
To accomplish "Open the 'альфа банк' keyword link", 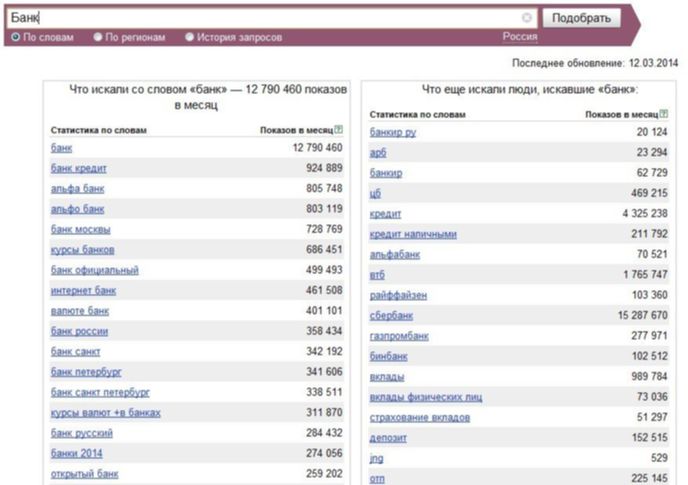I will coord(78,189).
